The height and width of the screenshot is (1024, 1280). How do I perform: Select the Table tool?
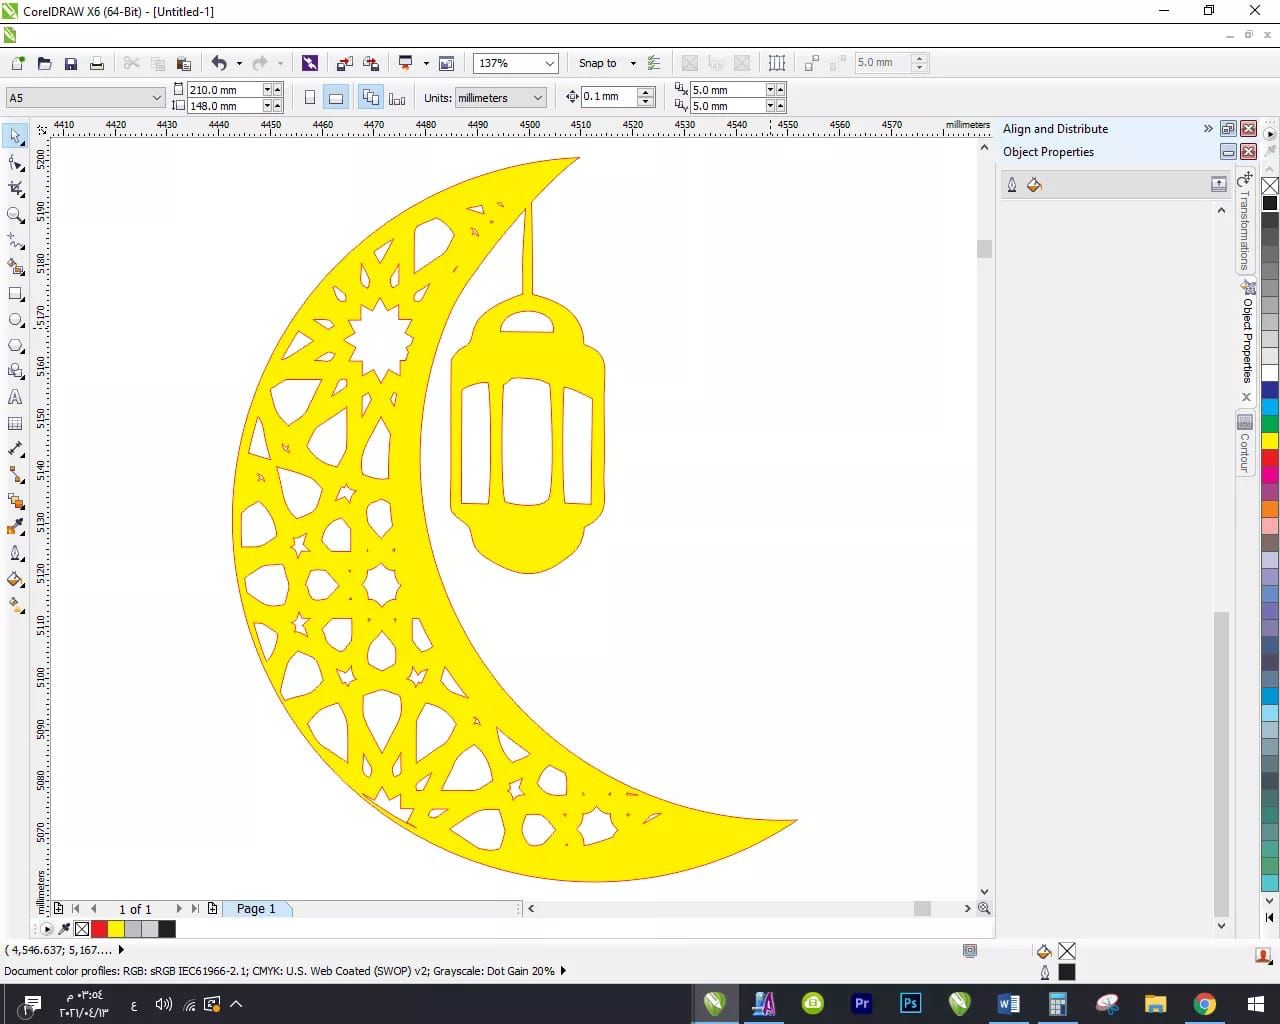[x=16, y=423]
